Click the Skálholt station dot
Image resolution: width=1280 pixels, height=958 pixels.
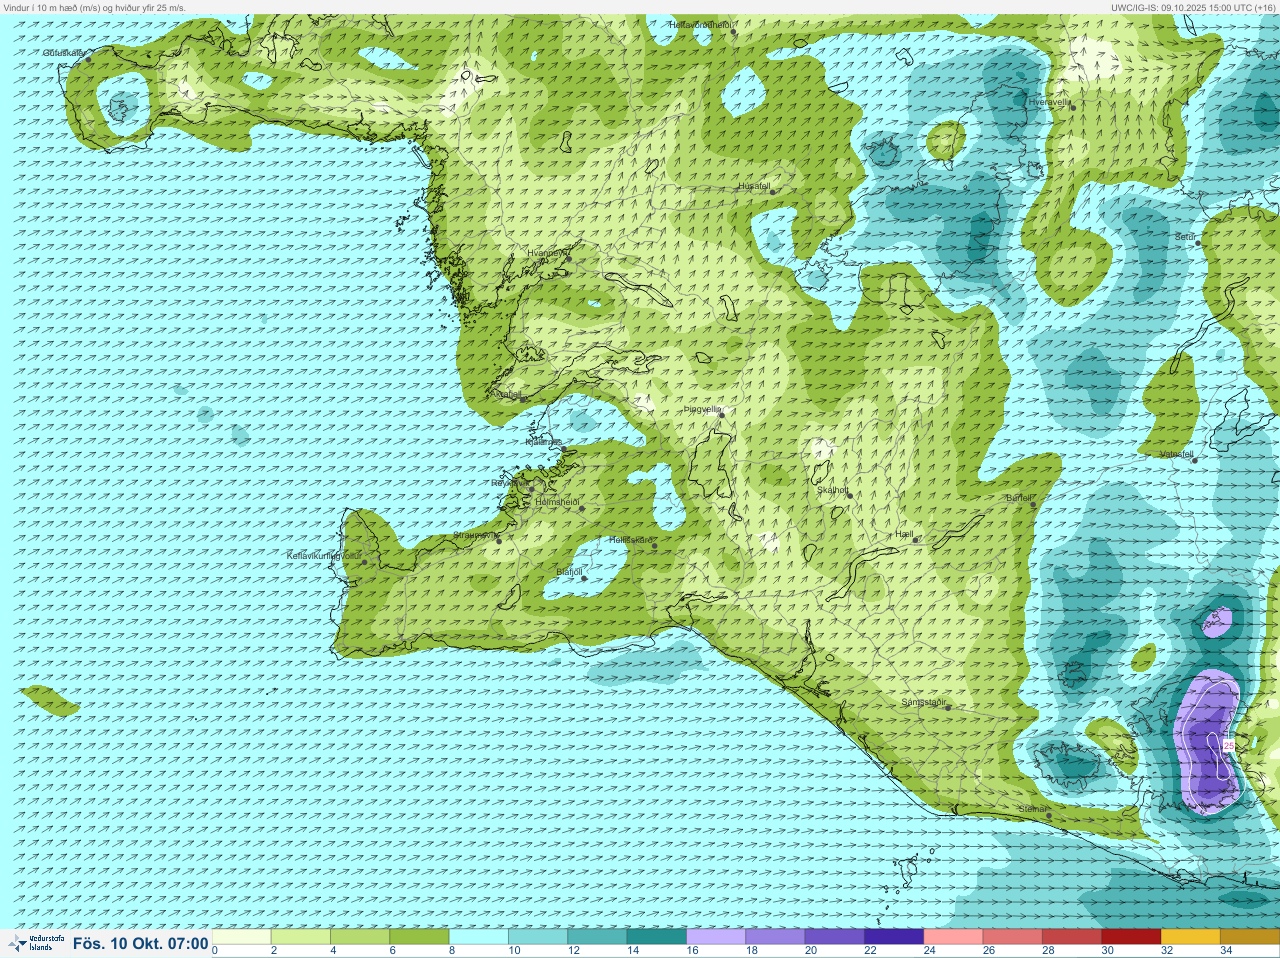[849, 495]
